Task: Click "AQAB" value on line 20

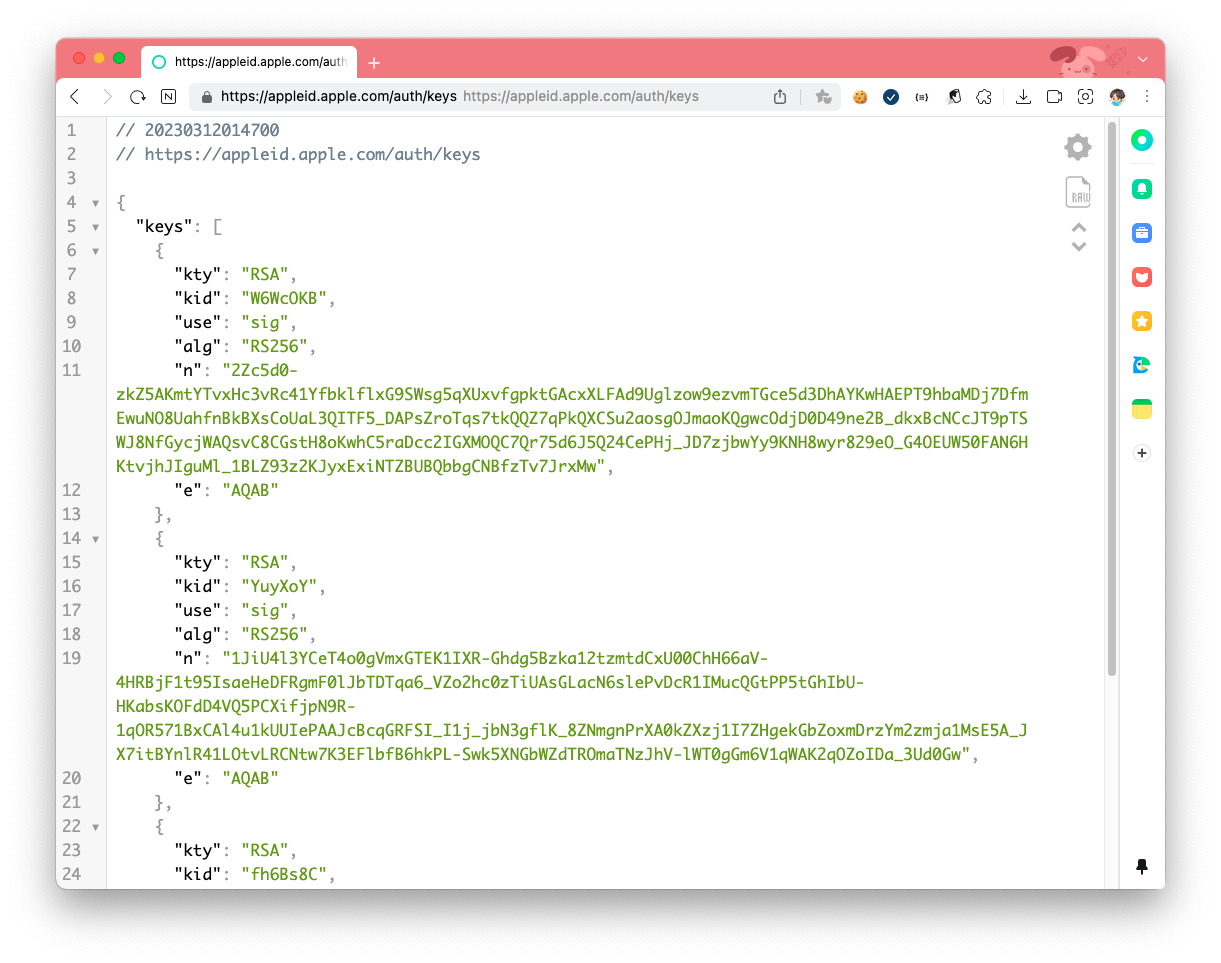Action: coord(250,778)
